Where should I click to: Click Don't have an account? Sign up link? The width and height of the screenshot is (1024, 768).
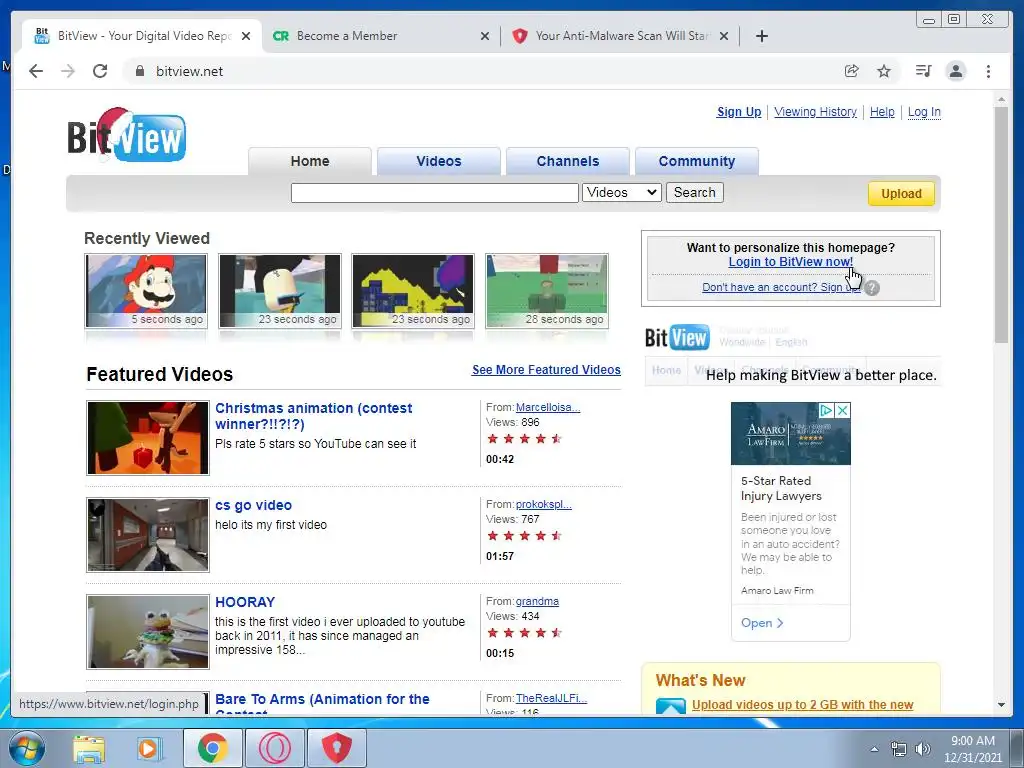[781, 287]
